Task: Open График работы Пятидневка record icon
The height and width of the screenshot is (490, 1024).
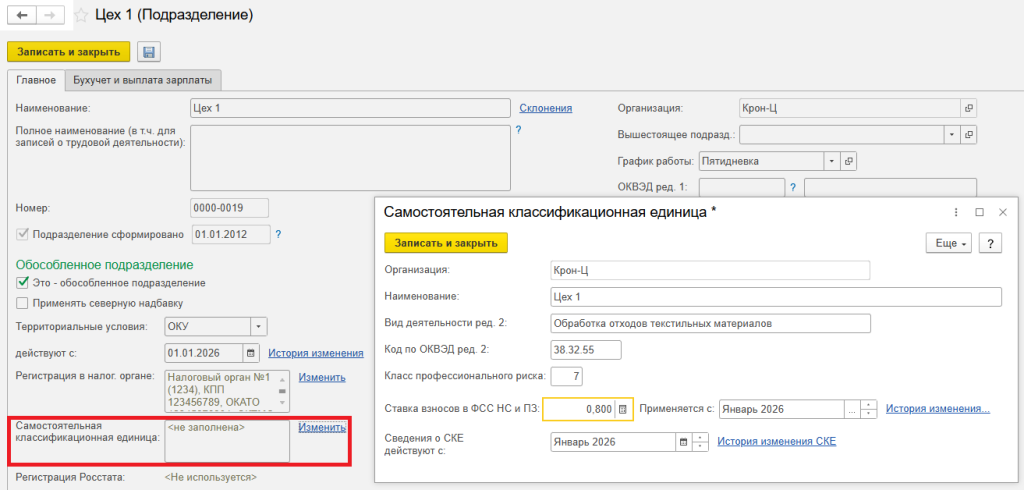Action: pos(849,160)
